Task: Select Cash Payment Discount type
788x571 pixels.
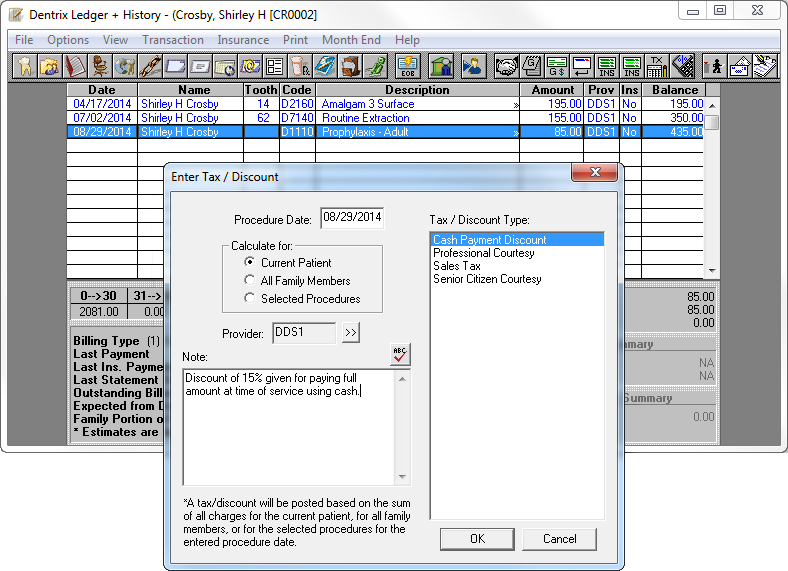Action: pyautogui.click(x=517, y=240)
